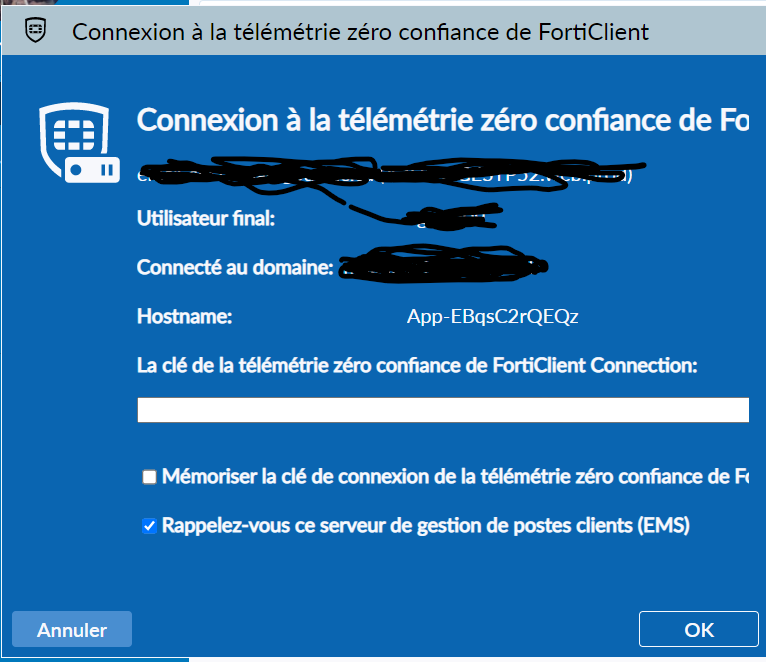Click the FortiClient shield icon in title bar
766x662 pixels.
tap(36, 31)
